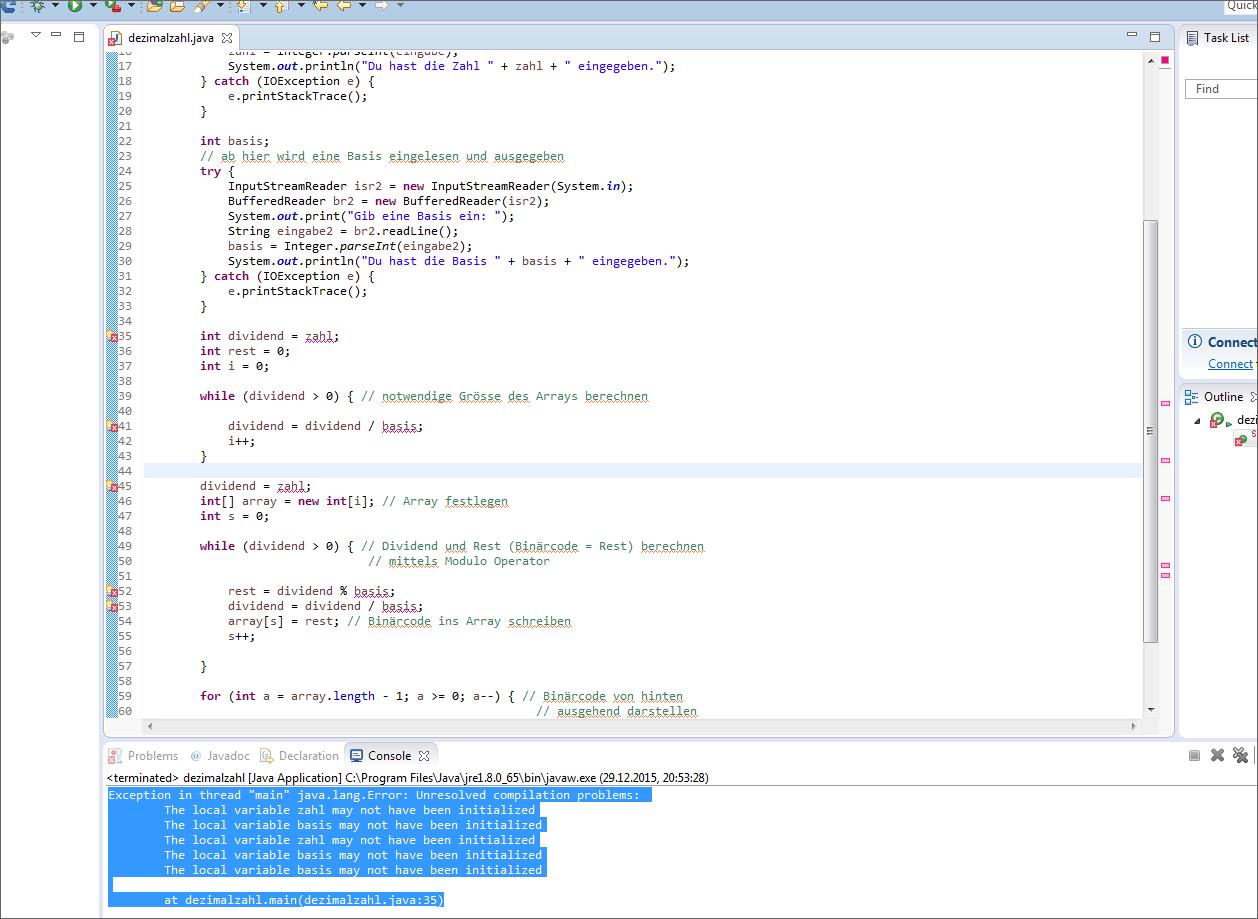Open the Debug button dropdown arrow
1258x919 pixels.
pyautogui.click(x=55, y=6)
